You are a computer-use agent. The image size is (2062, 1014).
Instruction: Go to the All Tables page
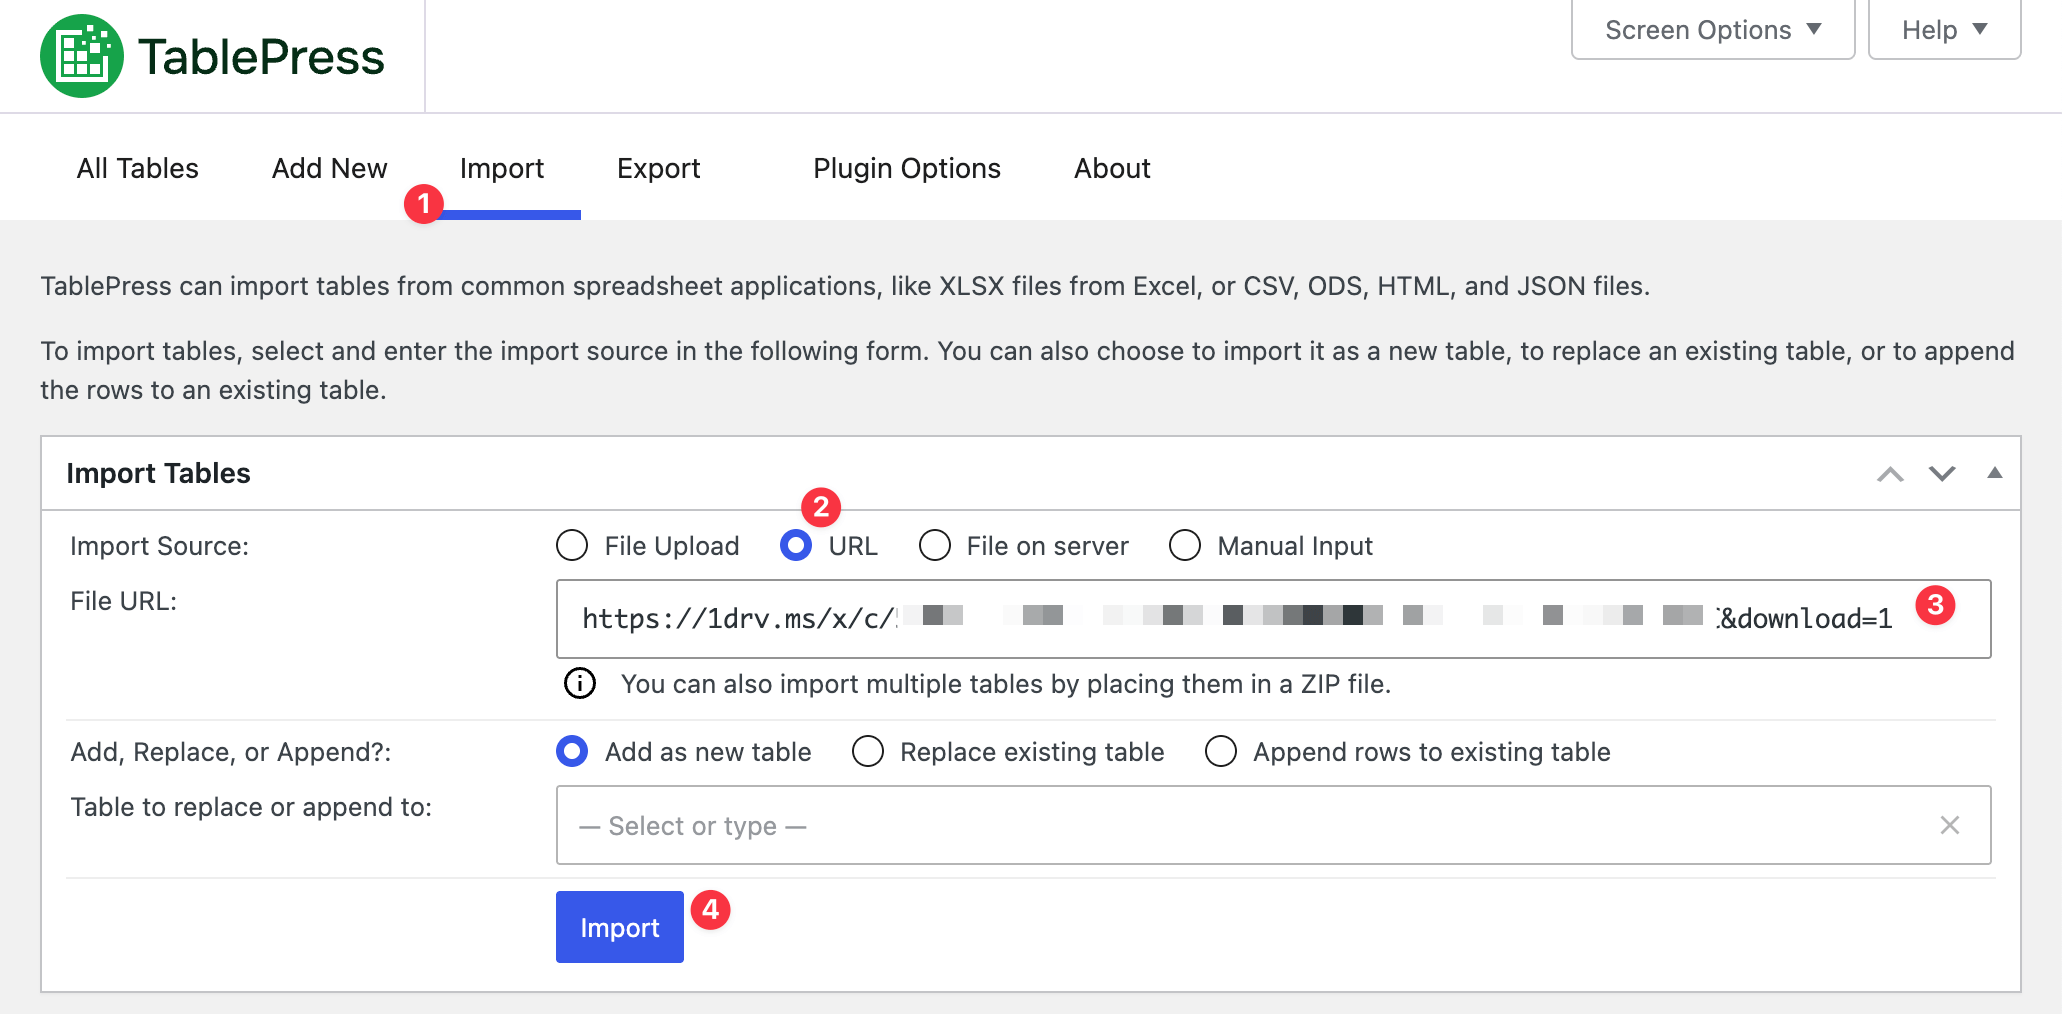tap(137, 168)
